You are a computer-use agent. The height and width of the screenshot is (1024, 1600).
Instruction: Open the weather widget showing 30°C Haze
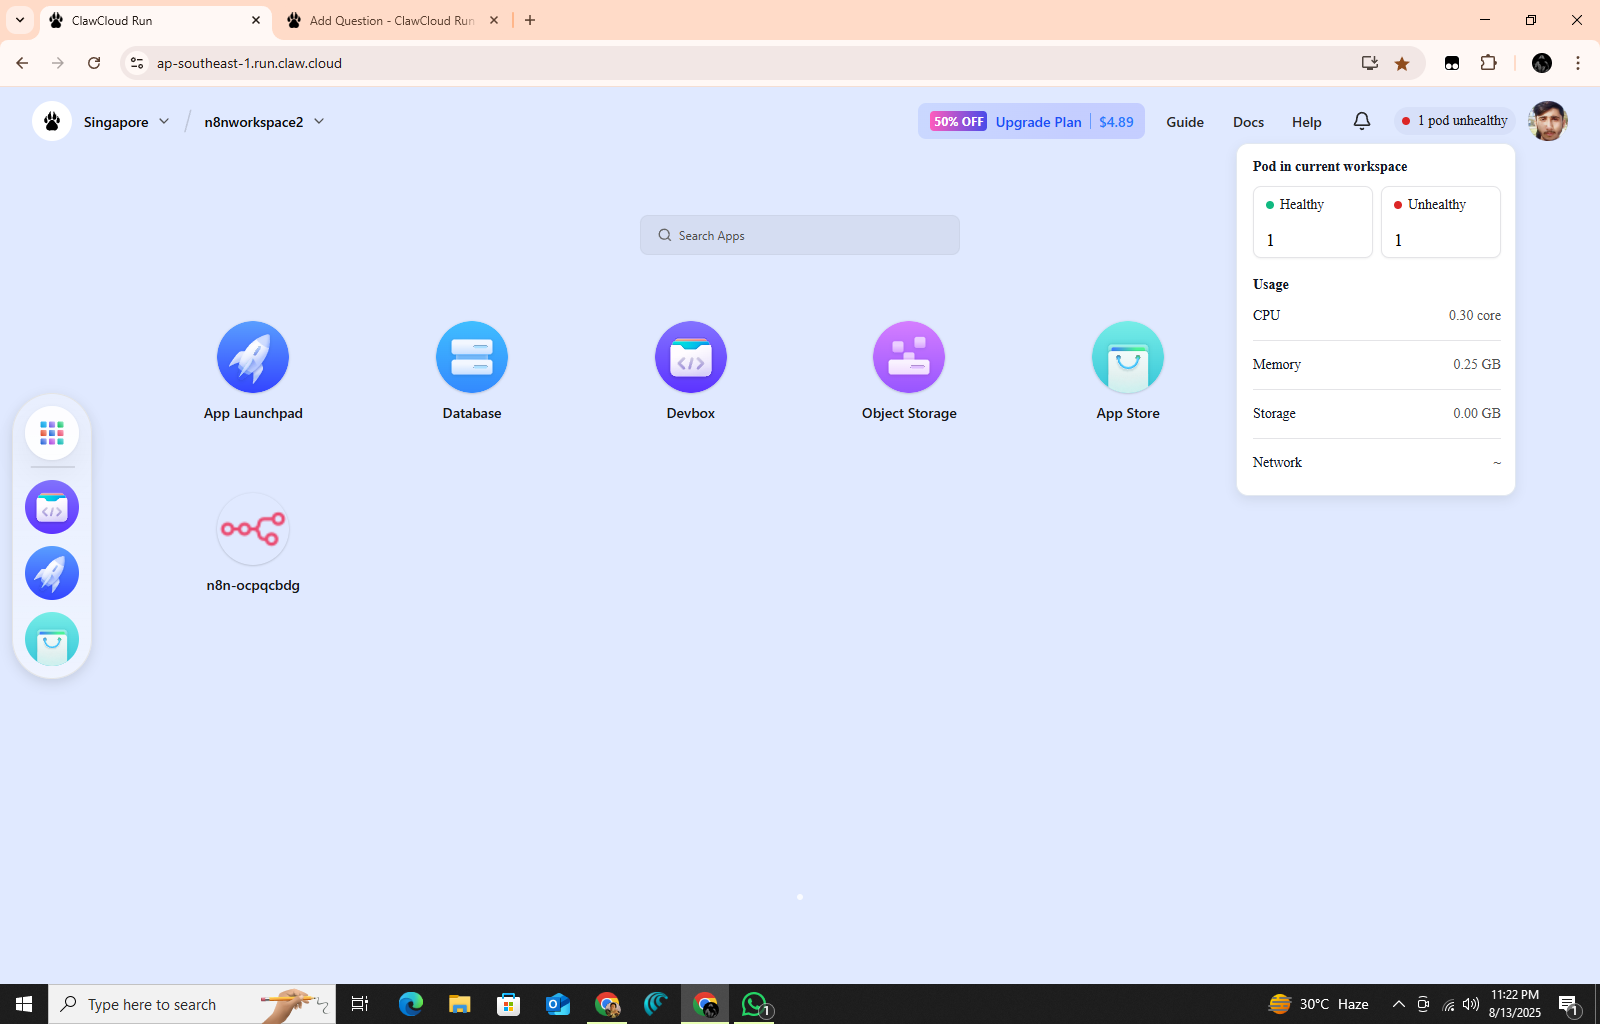pyautogui.click(x=1319, y=1004)
